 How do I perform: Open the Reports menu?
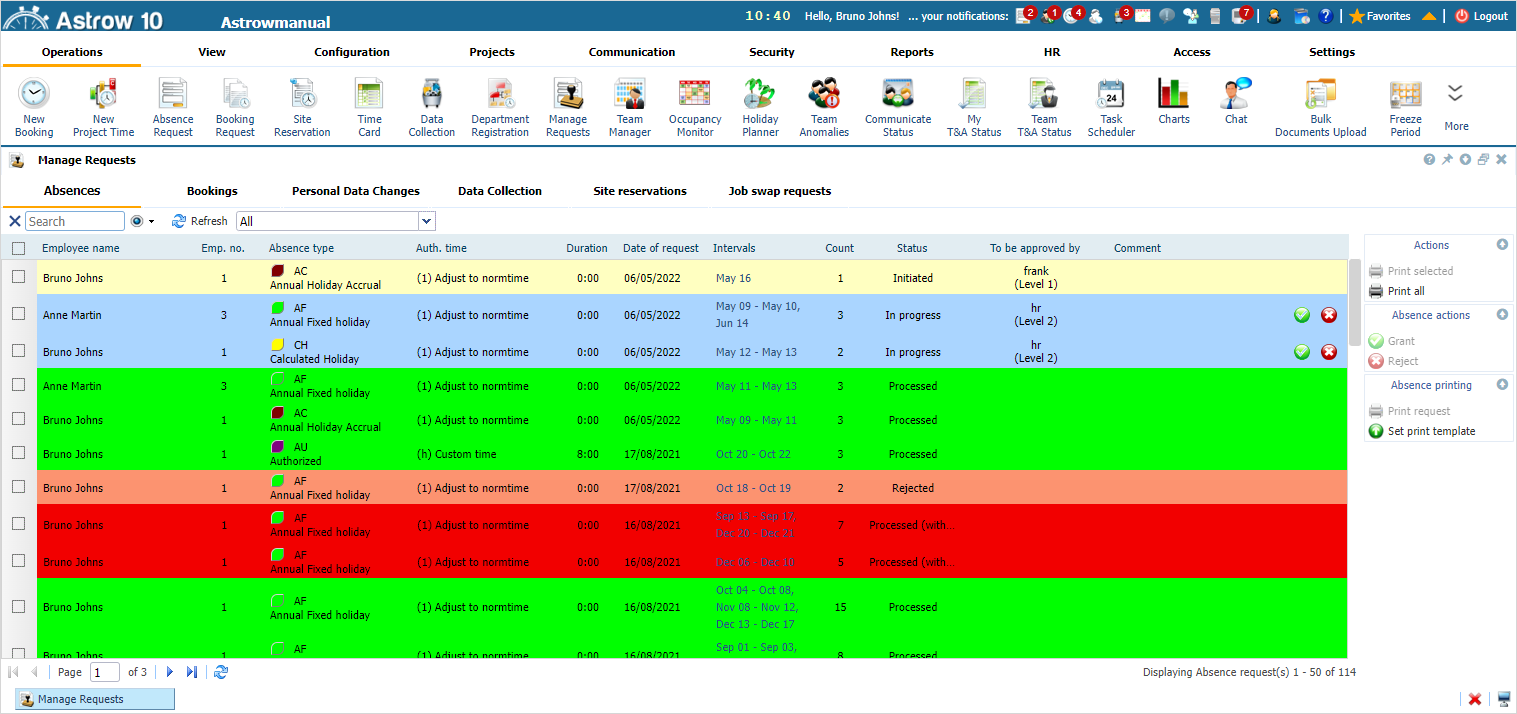(911, 51)
